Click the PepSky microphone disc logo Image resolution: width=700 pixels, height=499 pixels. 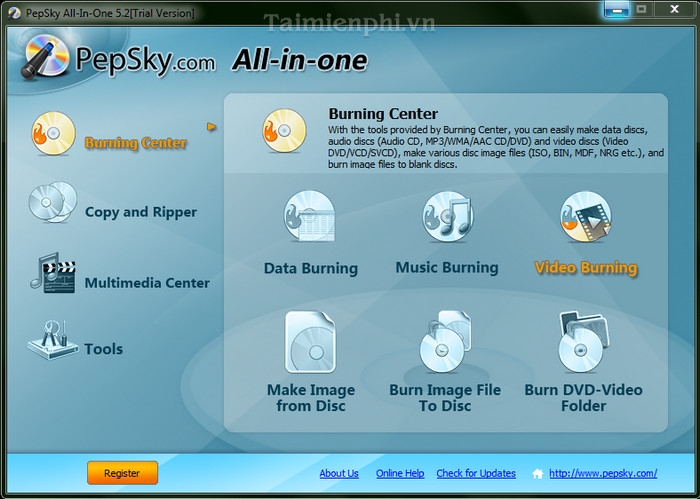[45, 58]
